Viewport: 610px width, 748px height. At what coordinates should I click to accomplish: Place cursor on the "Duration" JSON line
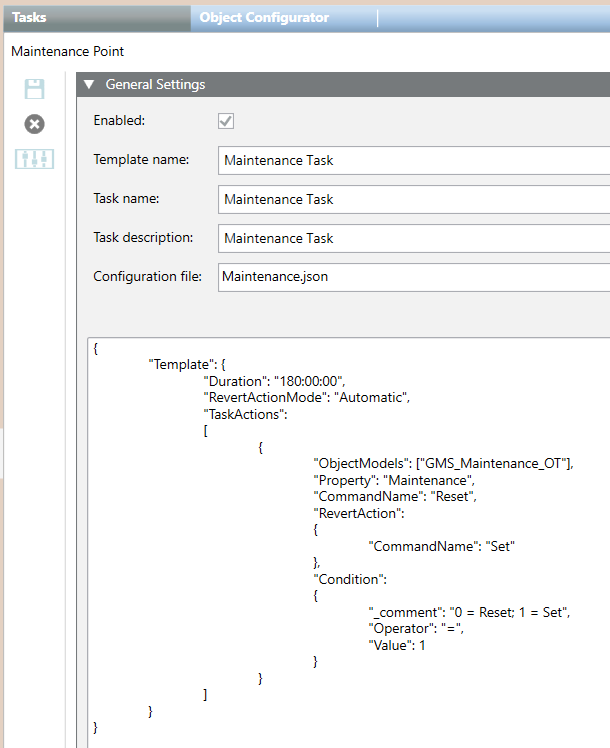pos(274,381)
